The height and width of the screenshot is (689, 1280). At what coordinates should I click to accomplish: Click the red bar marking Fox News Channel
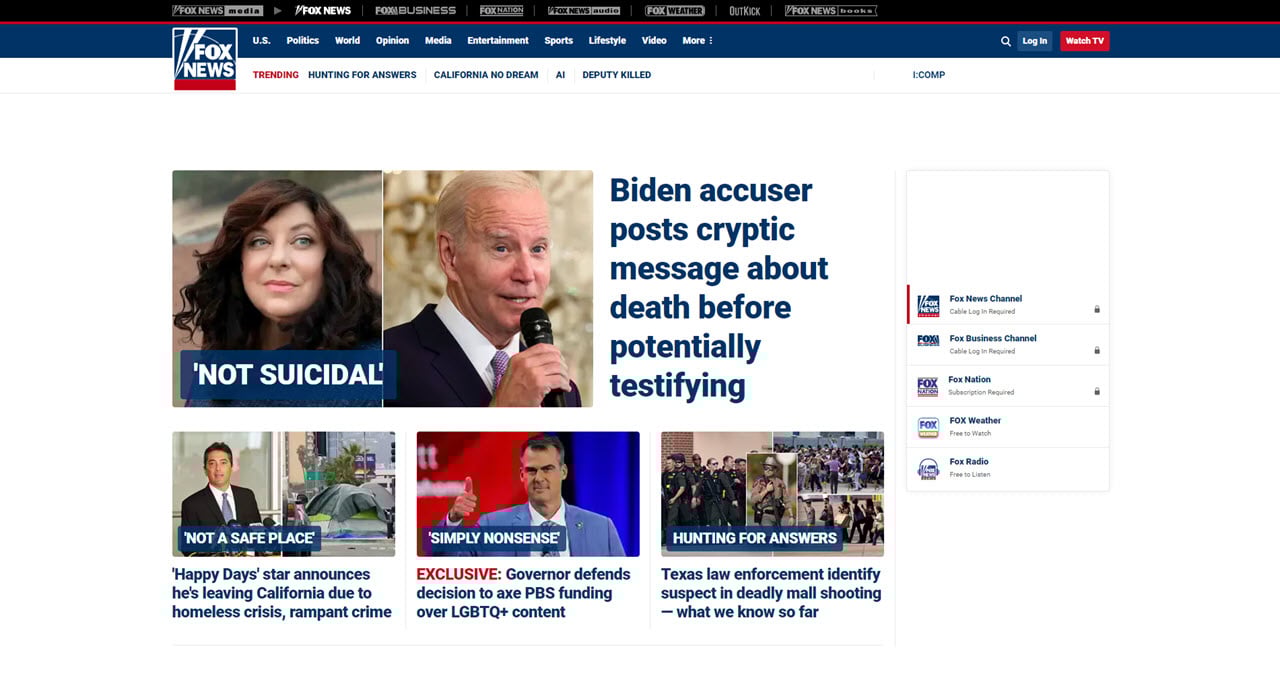[909, 304]
